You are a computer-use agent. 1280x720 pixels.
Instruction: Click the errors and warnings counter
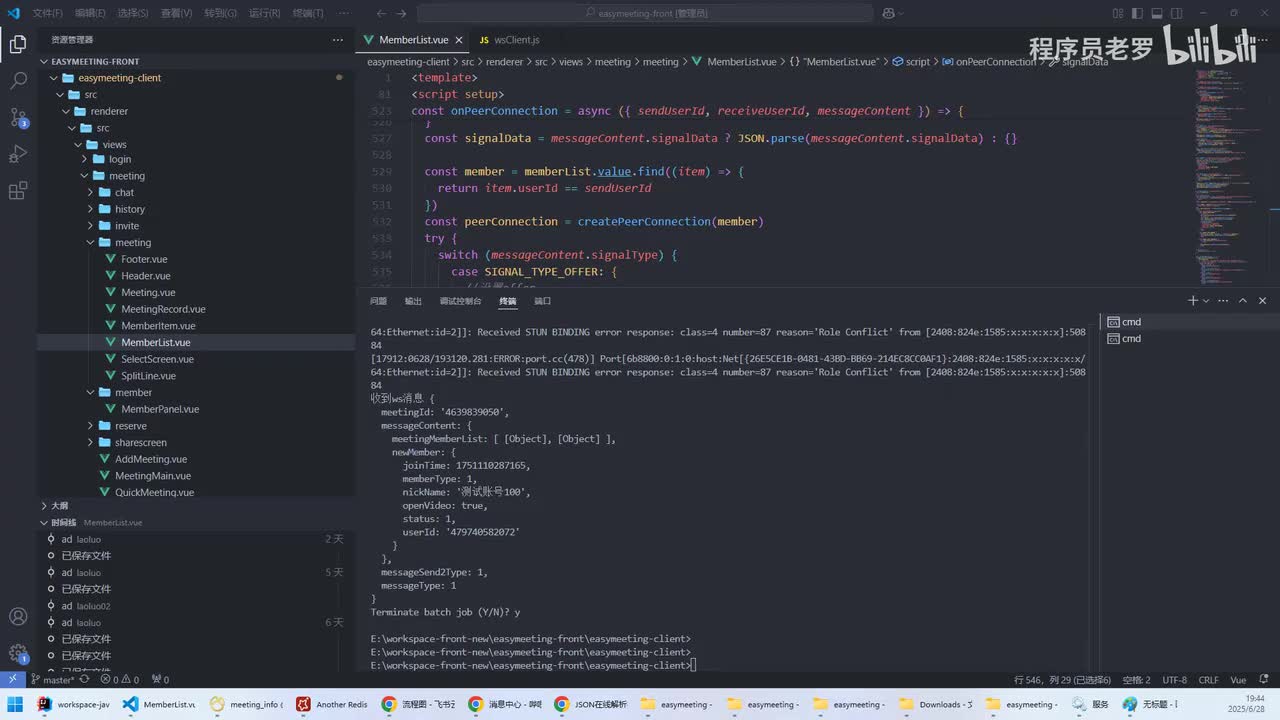(120, 680)
